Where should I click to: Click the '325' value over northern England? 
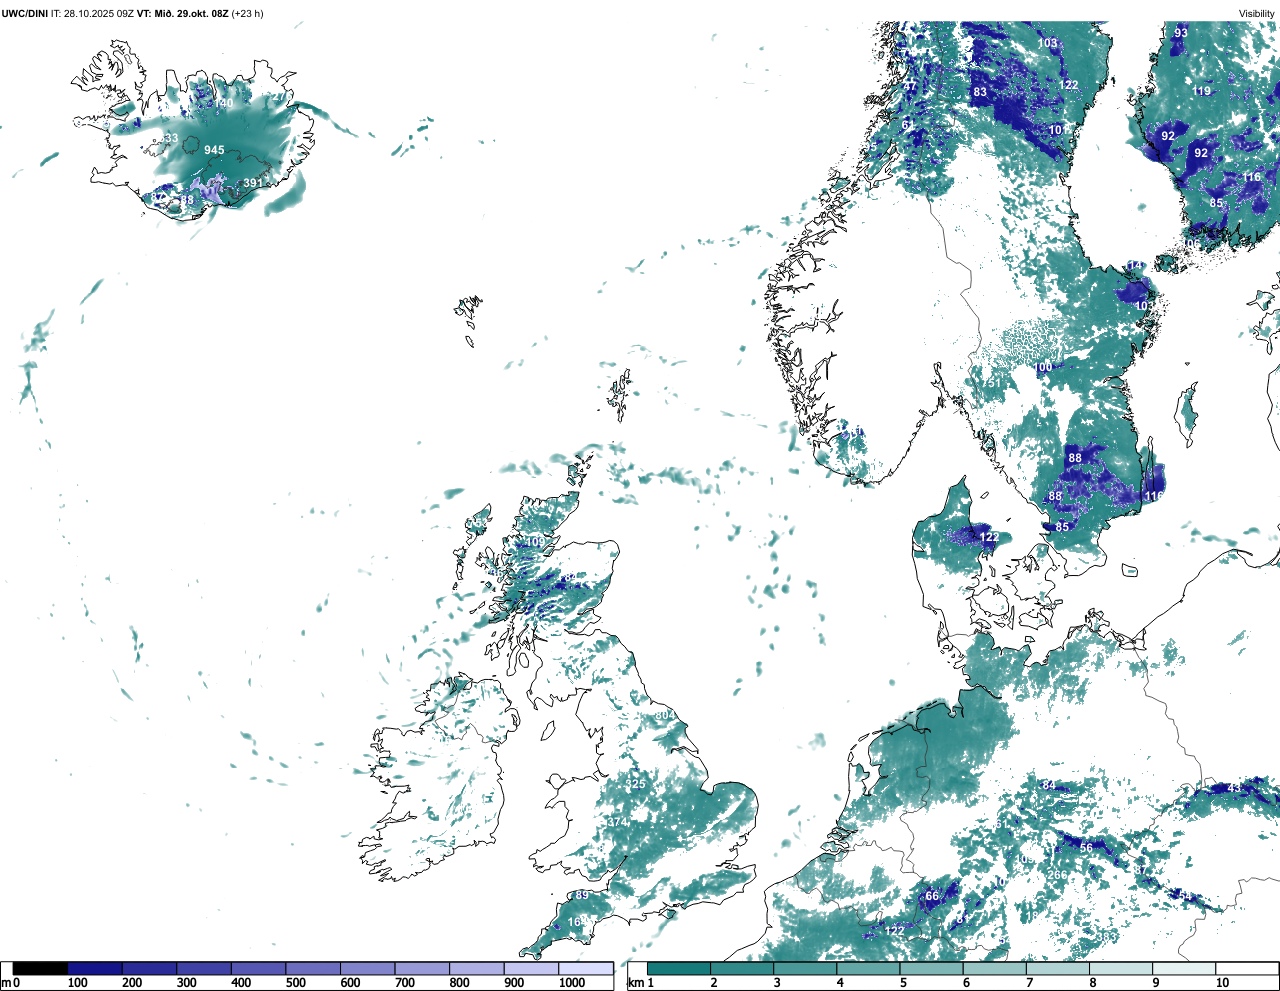point(635,784)
